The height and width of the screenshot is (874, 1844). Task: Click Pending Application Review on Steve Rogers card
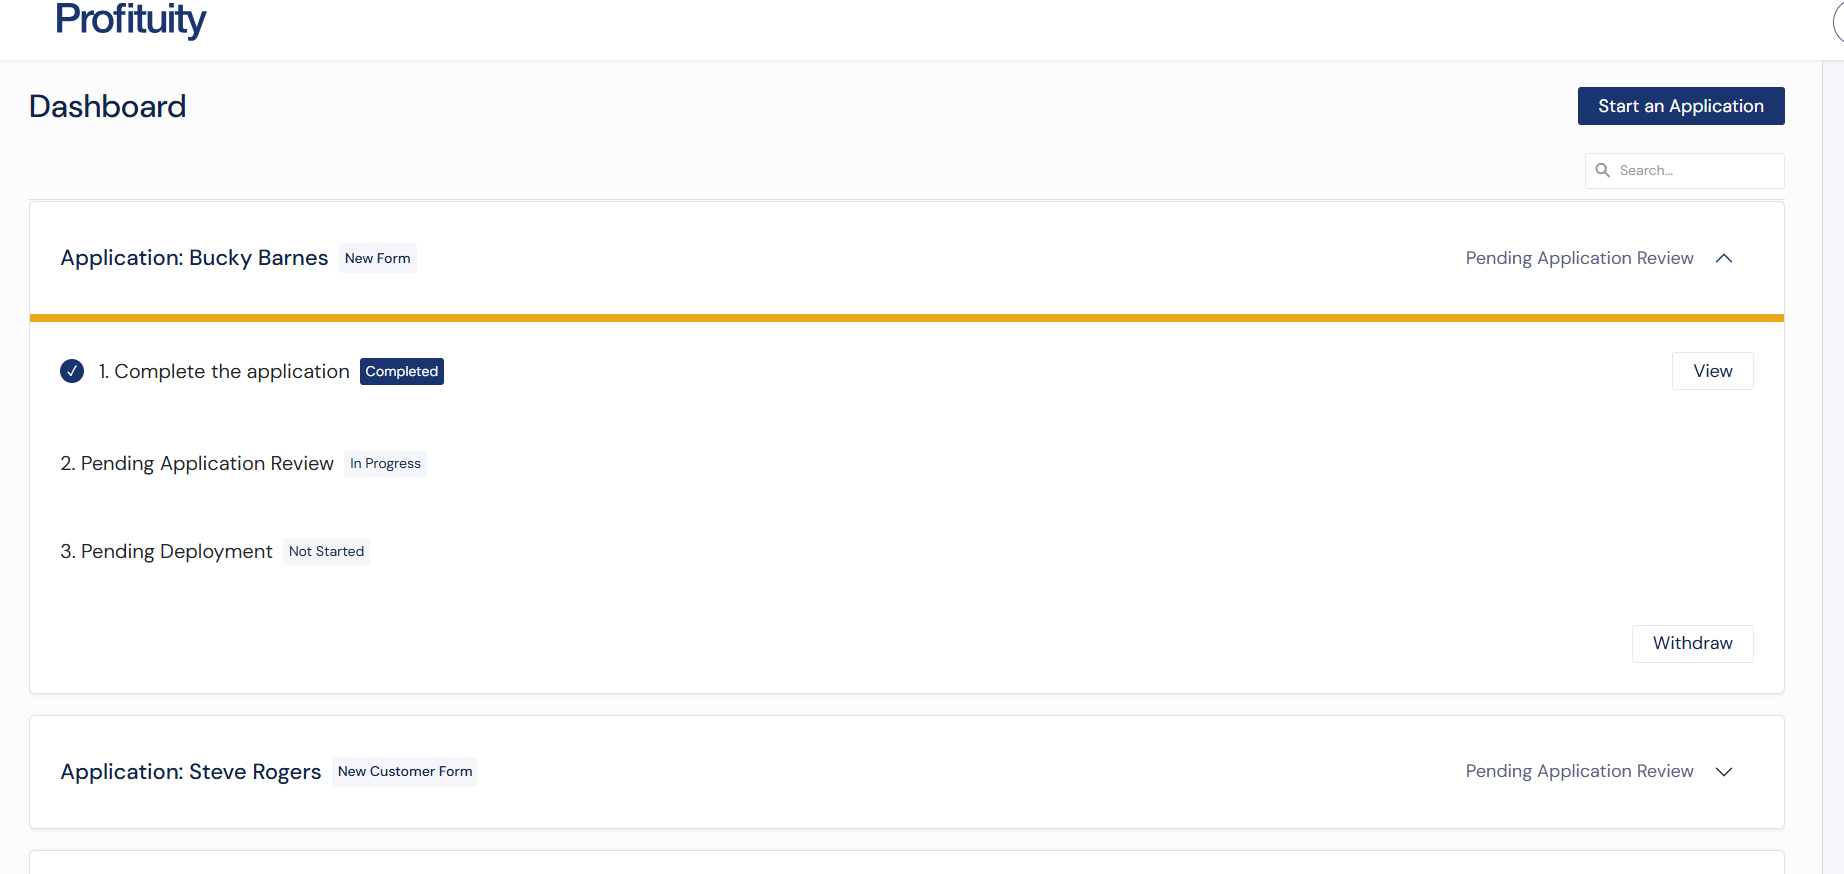[x=1578, y=771]
